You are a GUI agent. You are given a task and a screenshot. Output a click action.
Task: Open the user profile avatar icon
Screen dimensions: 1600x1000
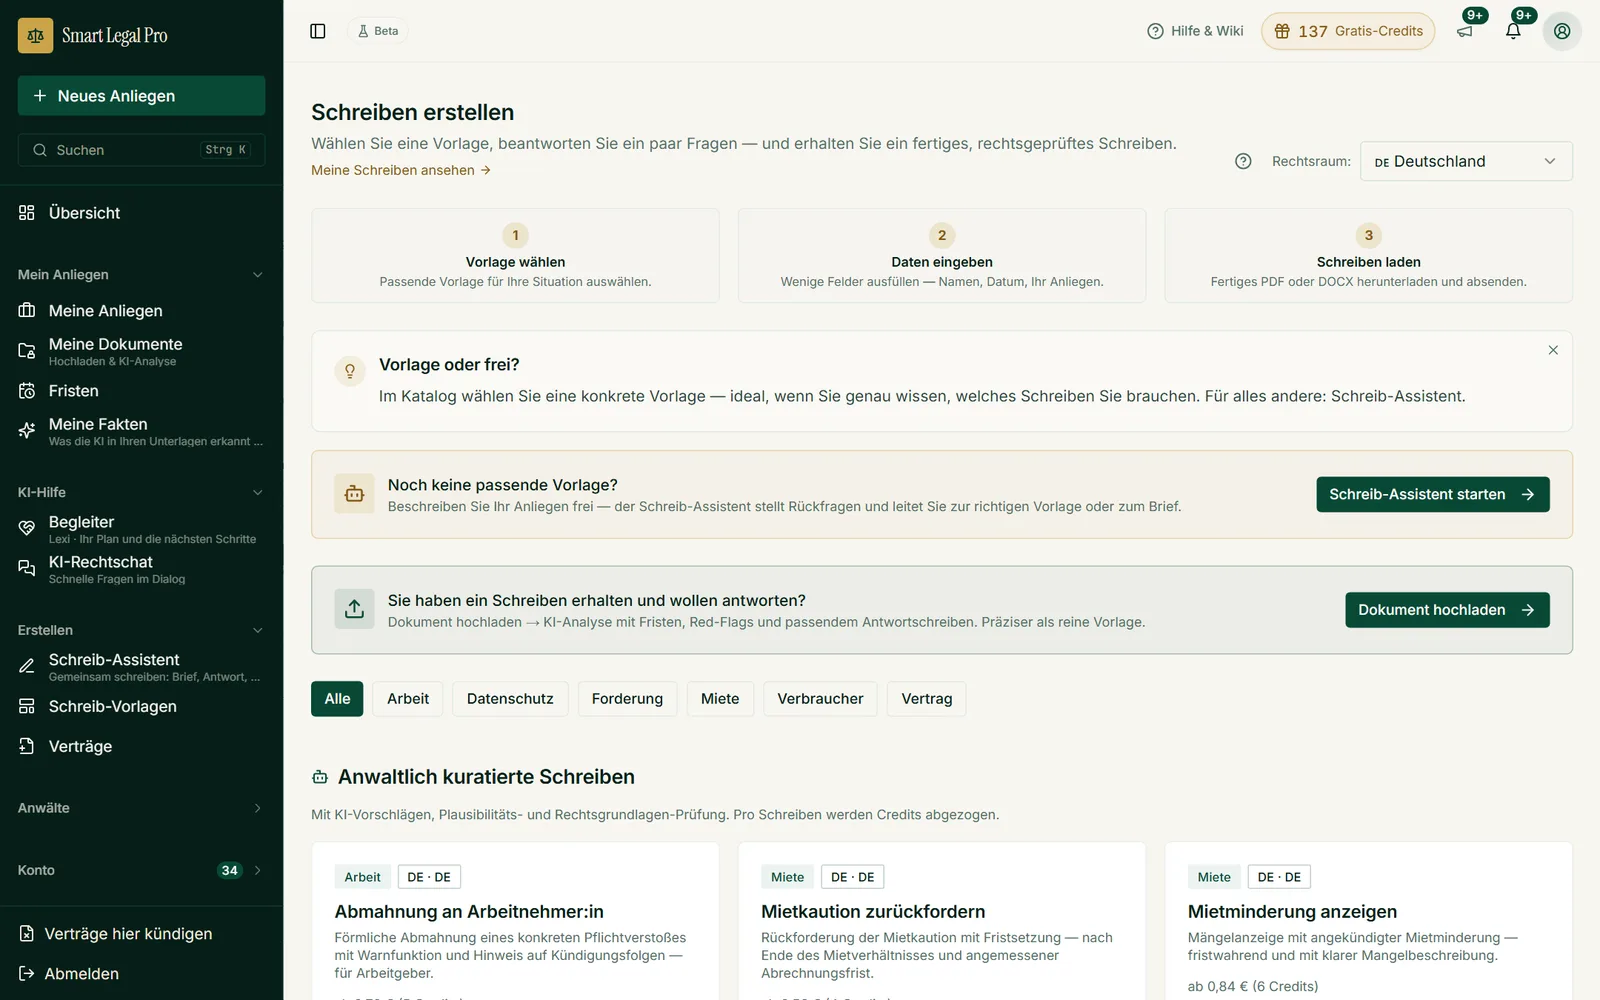(x=1562, y=31)
